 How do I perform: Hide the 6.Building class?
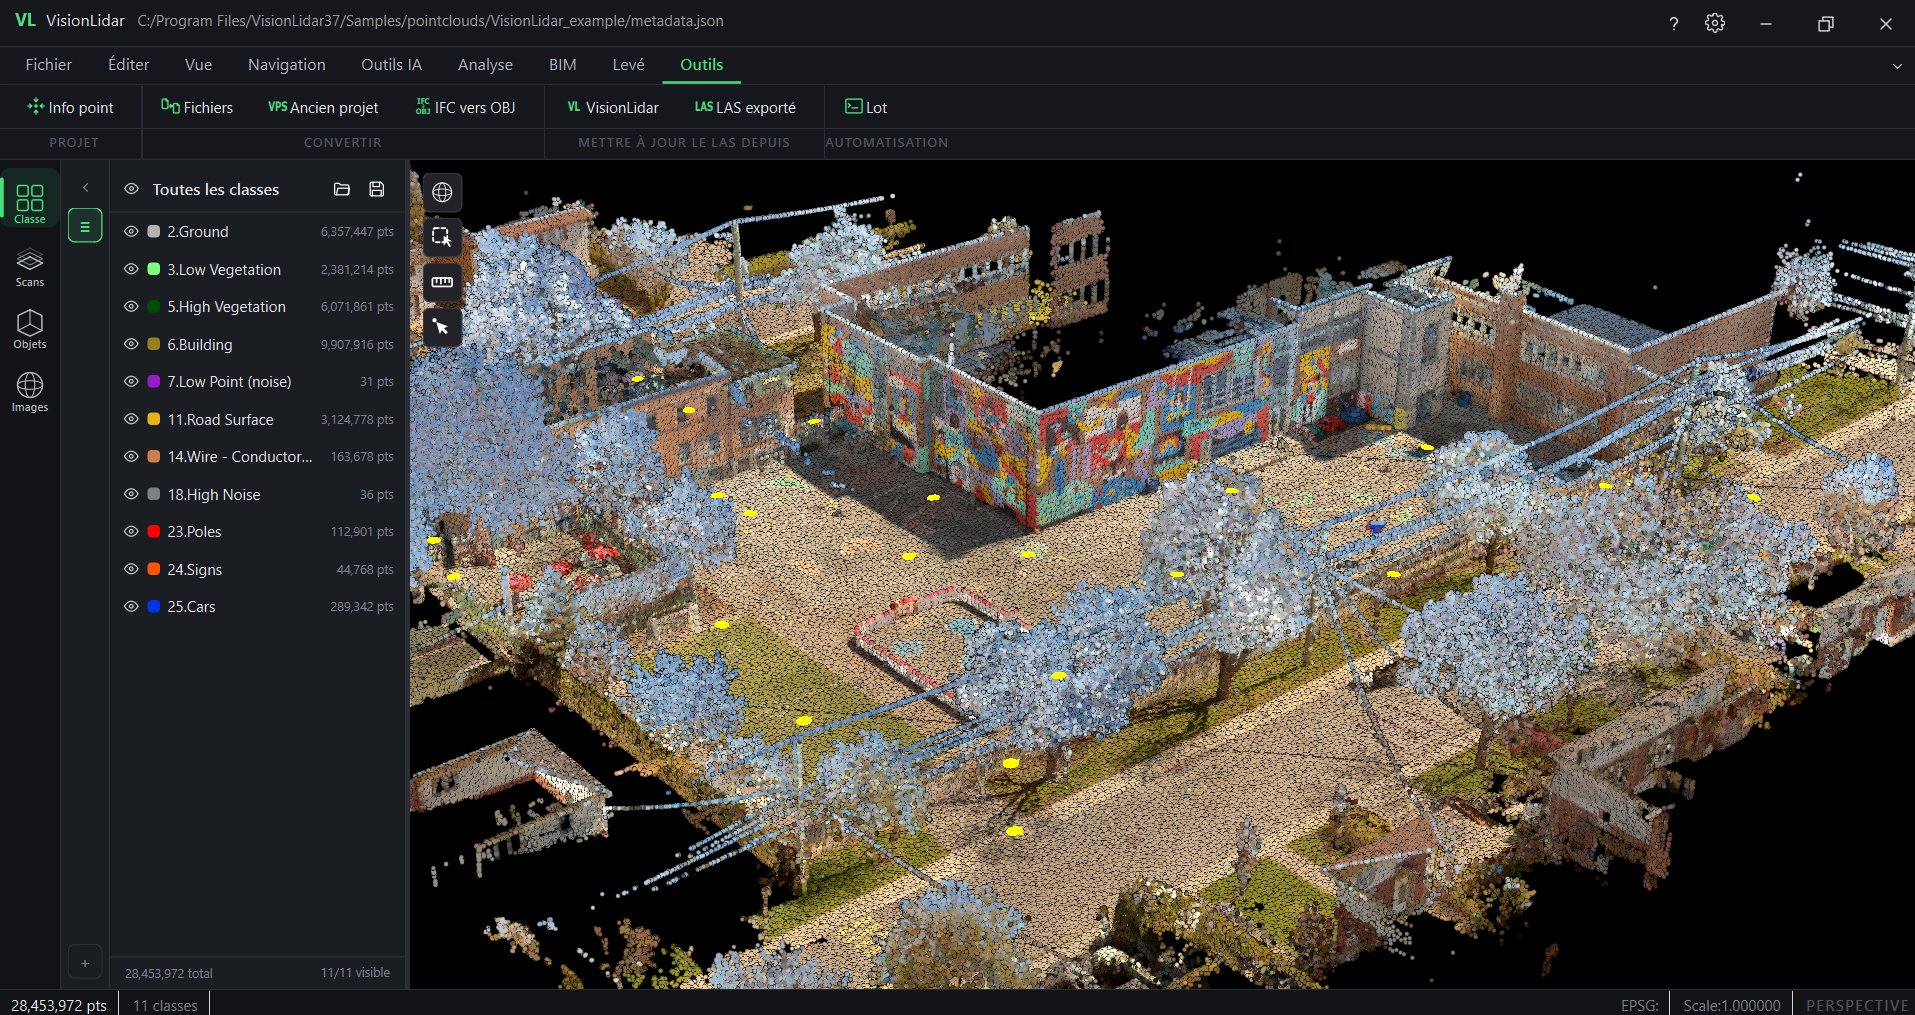pos(131,344)
